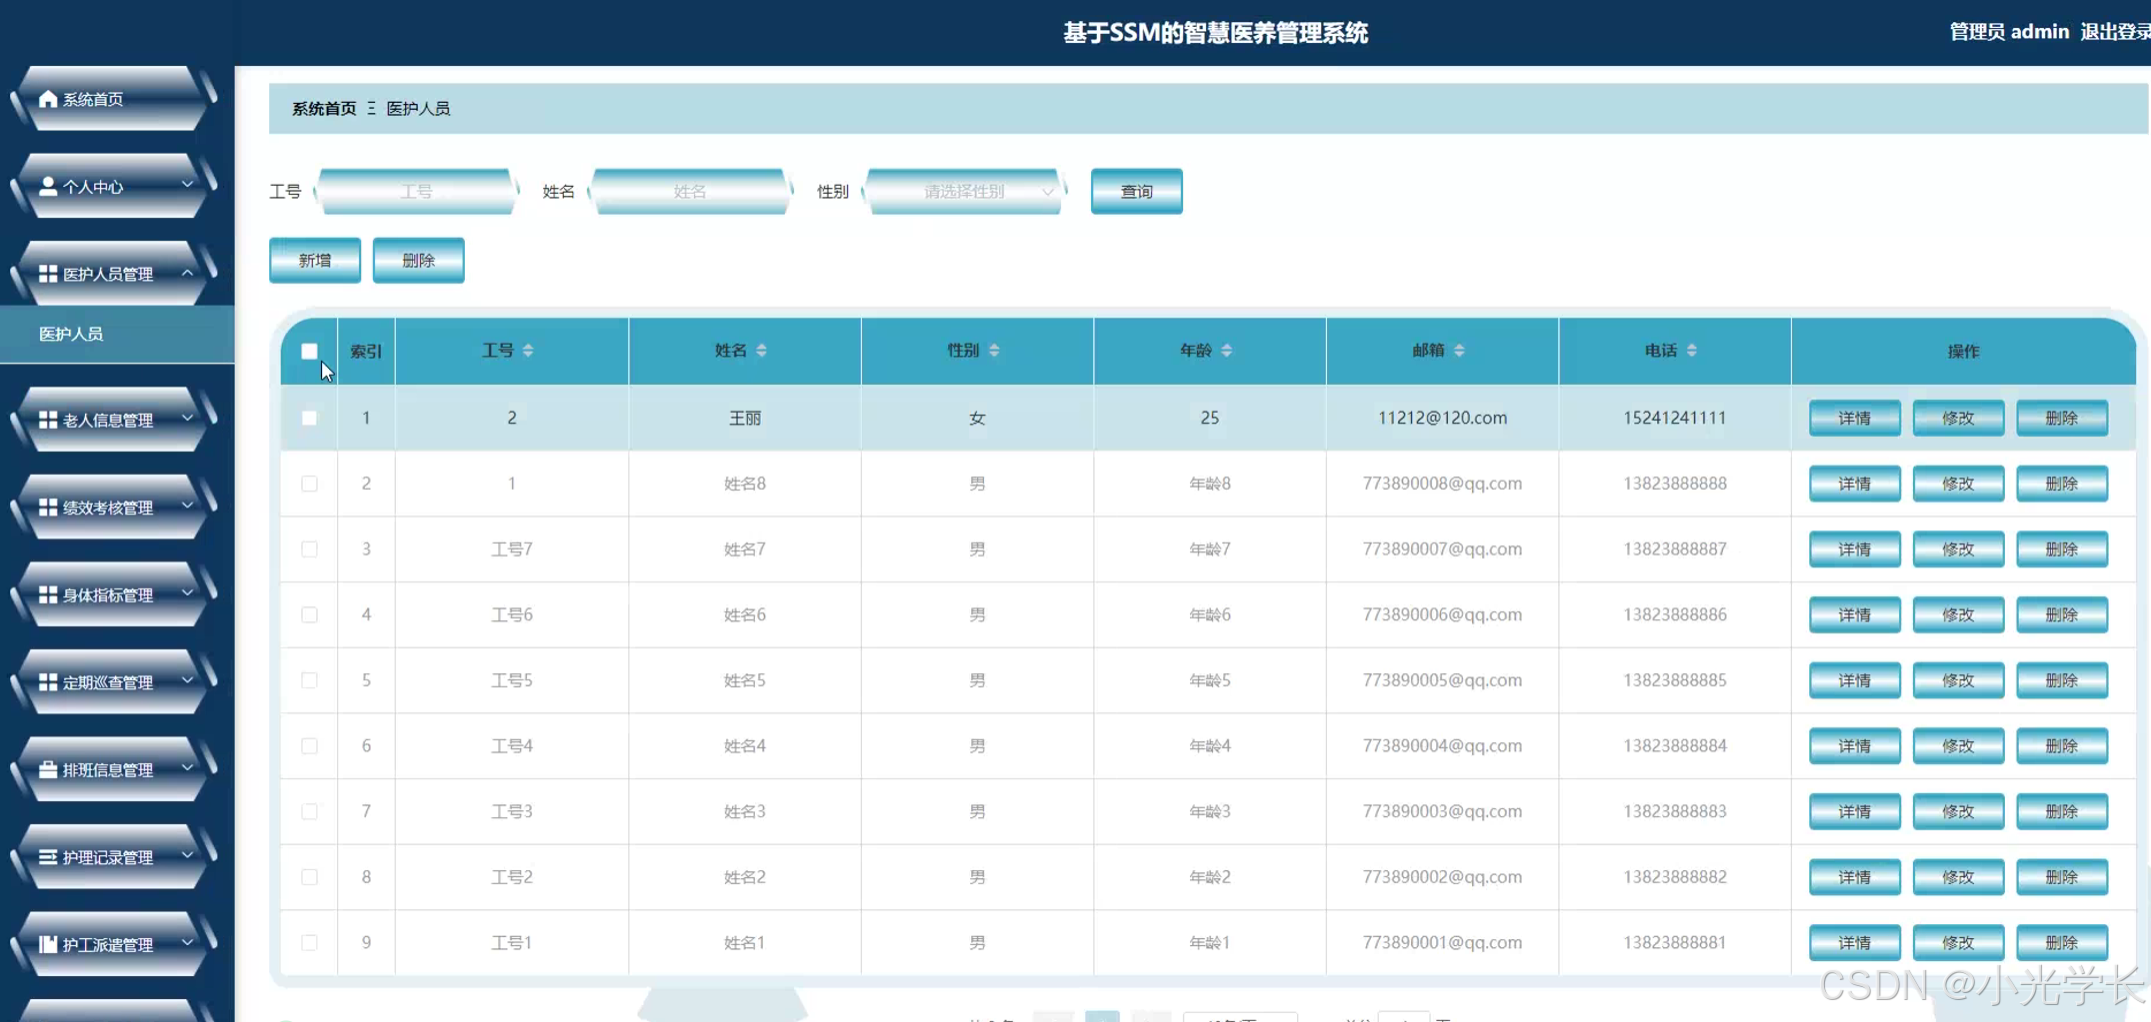This screenshot has height=1022, width=2151.
Task: Open 个人中心 via its person icon
Action: point(46,186)
